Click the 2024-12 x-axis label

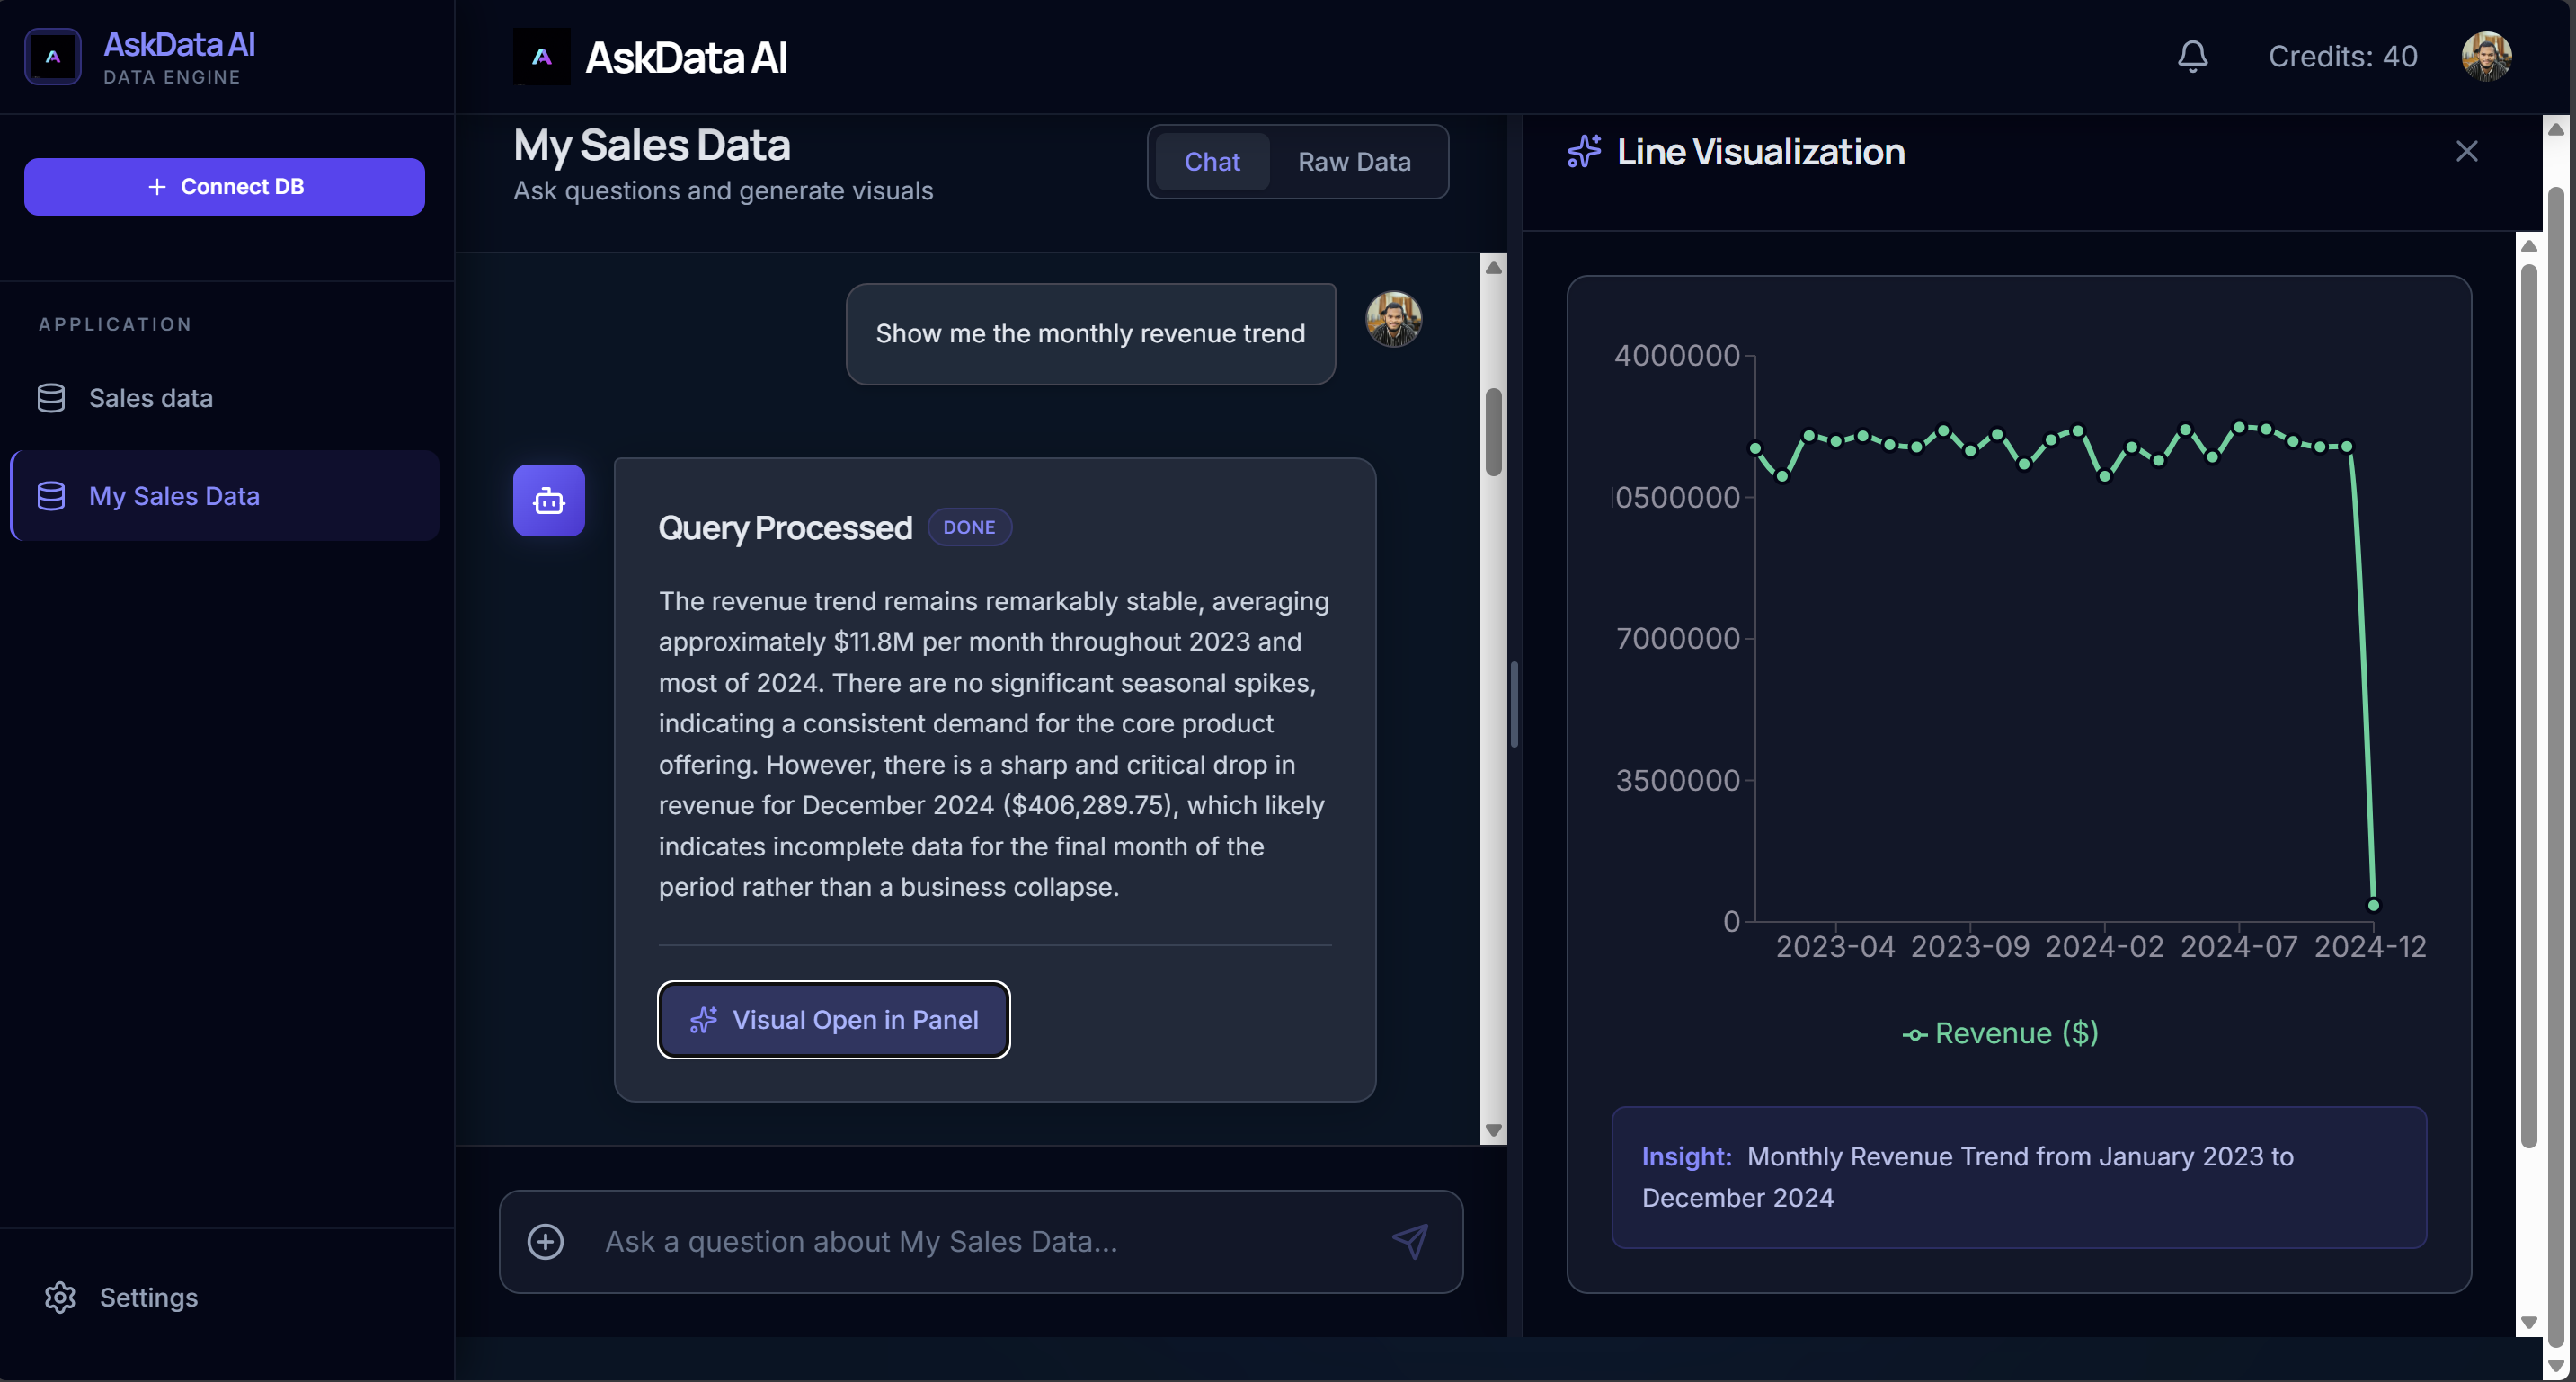pyautogui.click(x=2370, y=946)
